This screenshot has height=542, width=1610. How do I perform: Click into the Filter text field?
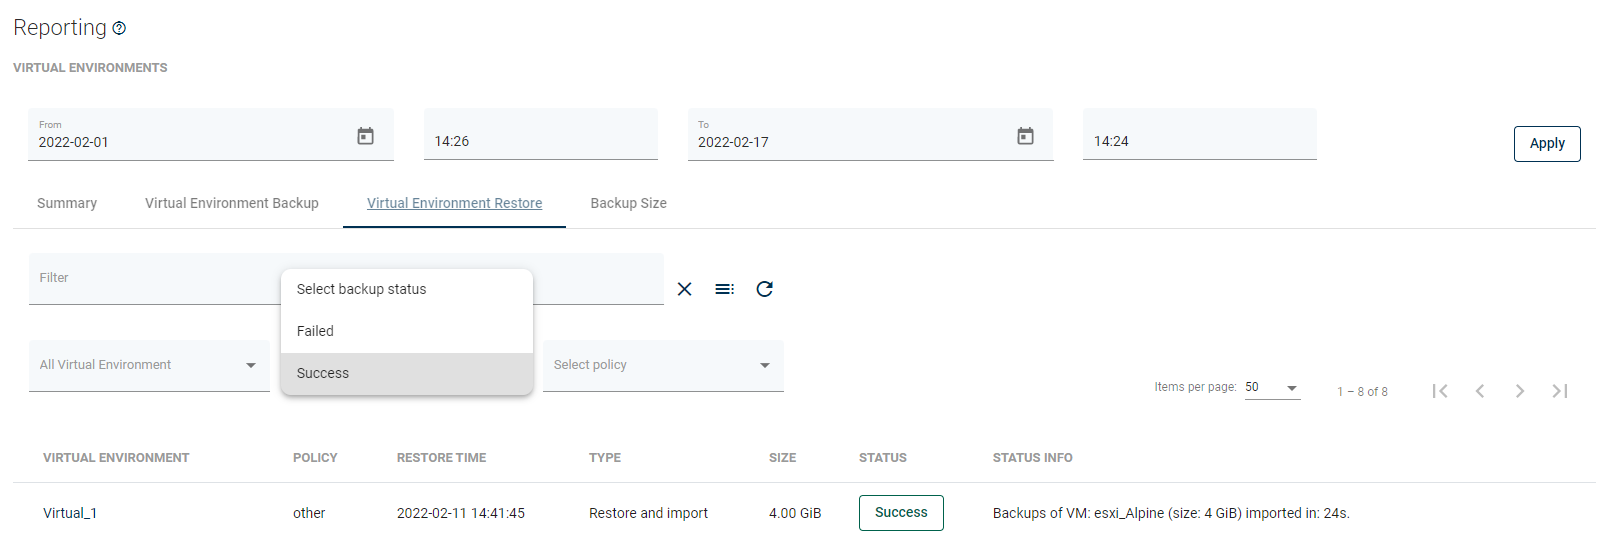click(150, 279)
